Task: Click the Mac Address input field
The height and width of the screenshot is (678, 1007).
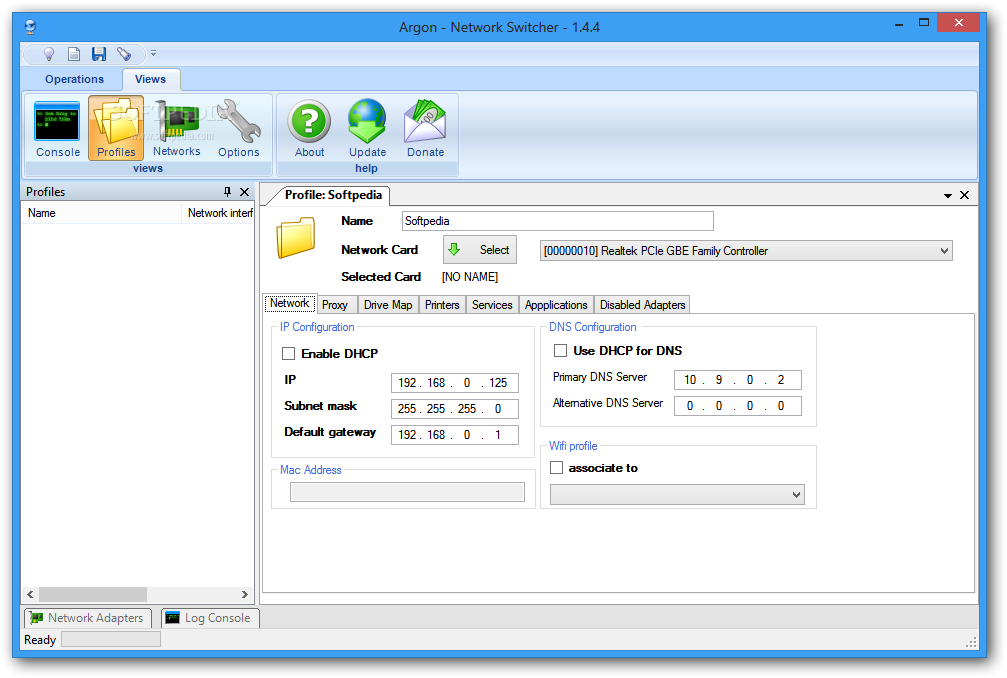Action: click(x=407, y=492)
